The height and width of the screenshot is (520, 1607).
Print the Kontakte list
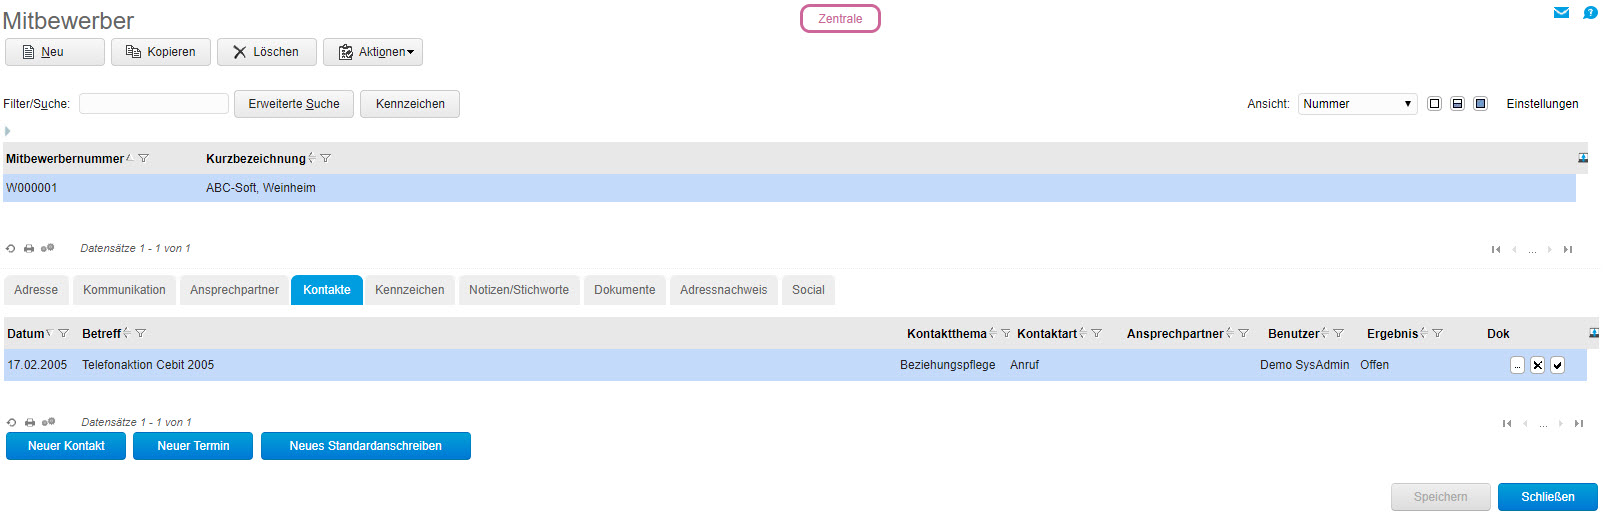30,422
